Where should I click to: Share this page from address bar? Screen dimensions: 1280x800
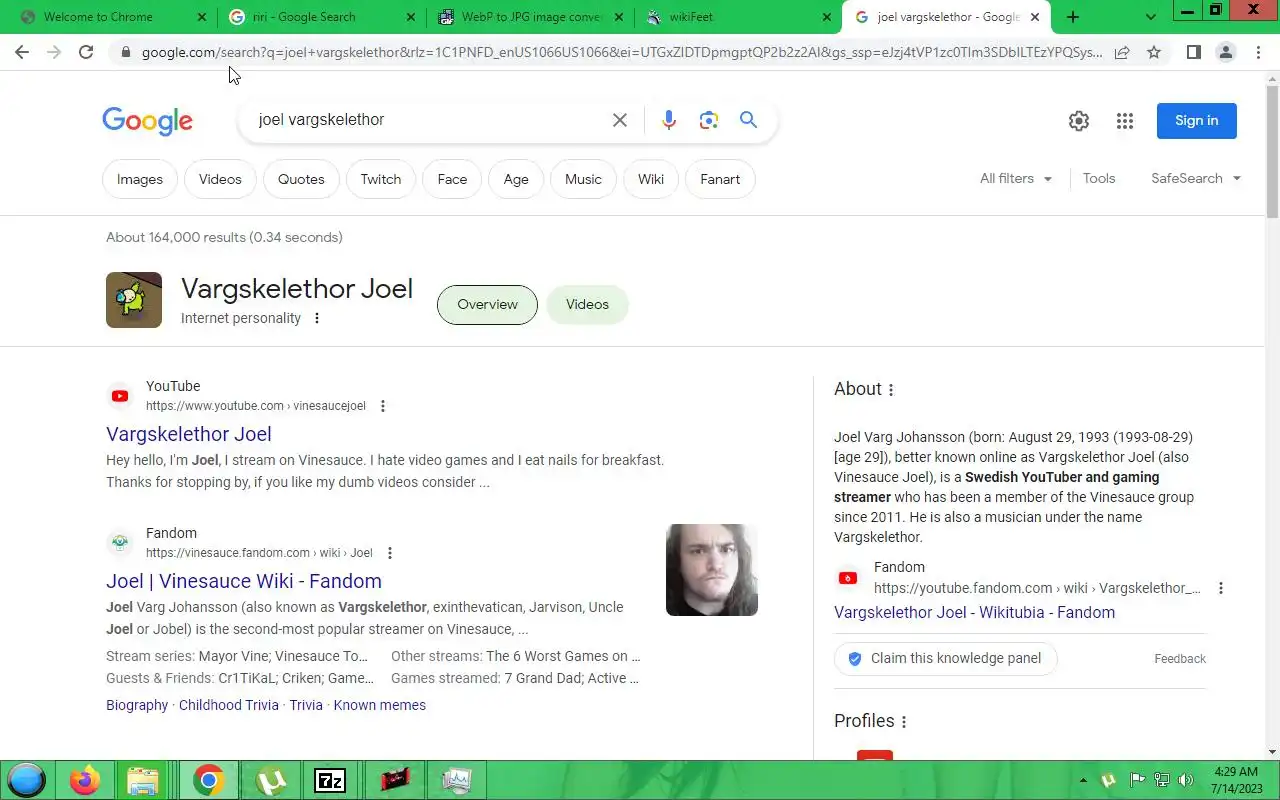(1122, 52)
